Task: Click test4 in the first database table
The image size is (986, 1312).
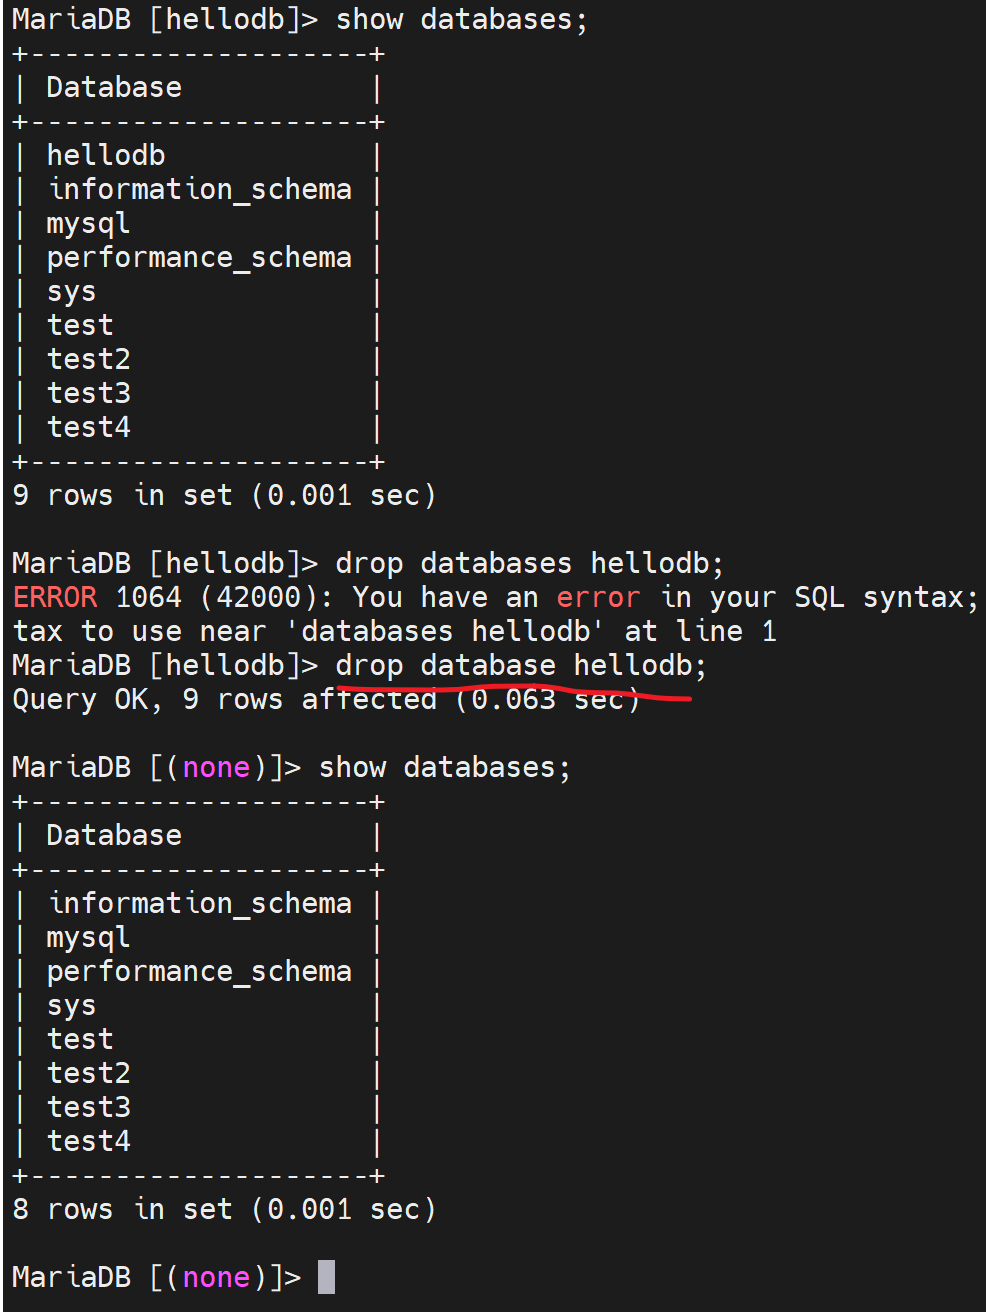Action: (x=89, y=427)
